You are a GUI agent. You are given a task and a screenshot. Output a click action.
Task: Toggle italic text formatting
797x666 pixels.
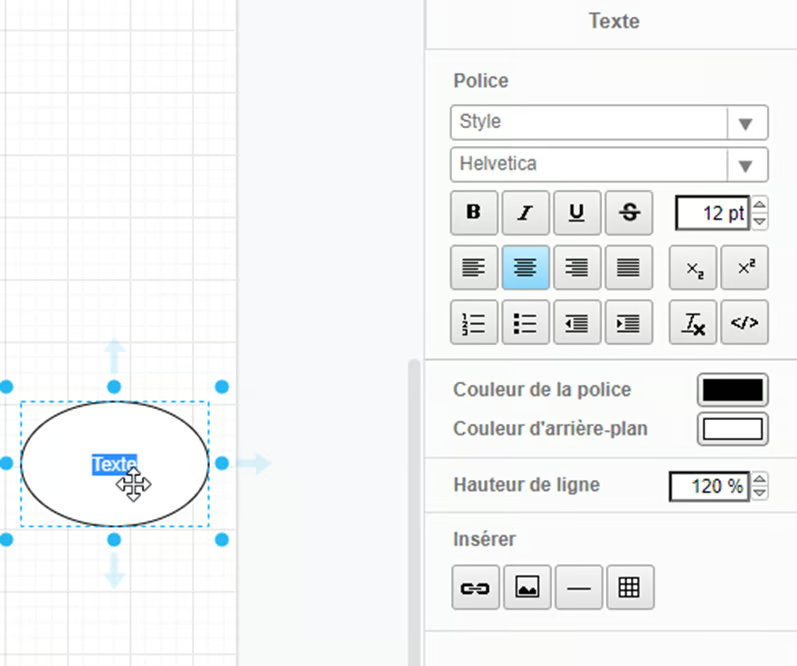point(525,213)
